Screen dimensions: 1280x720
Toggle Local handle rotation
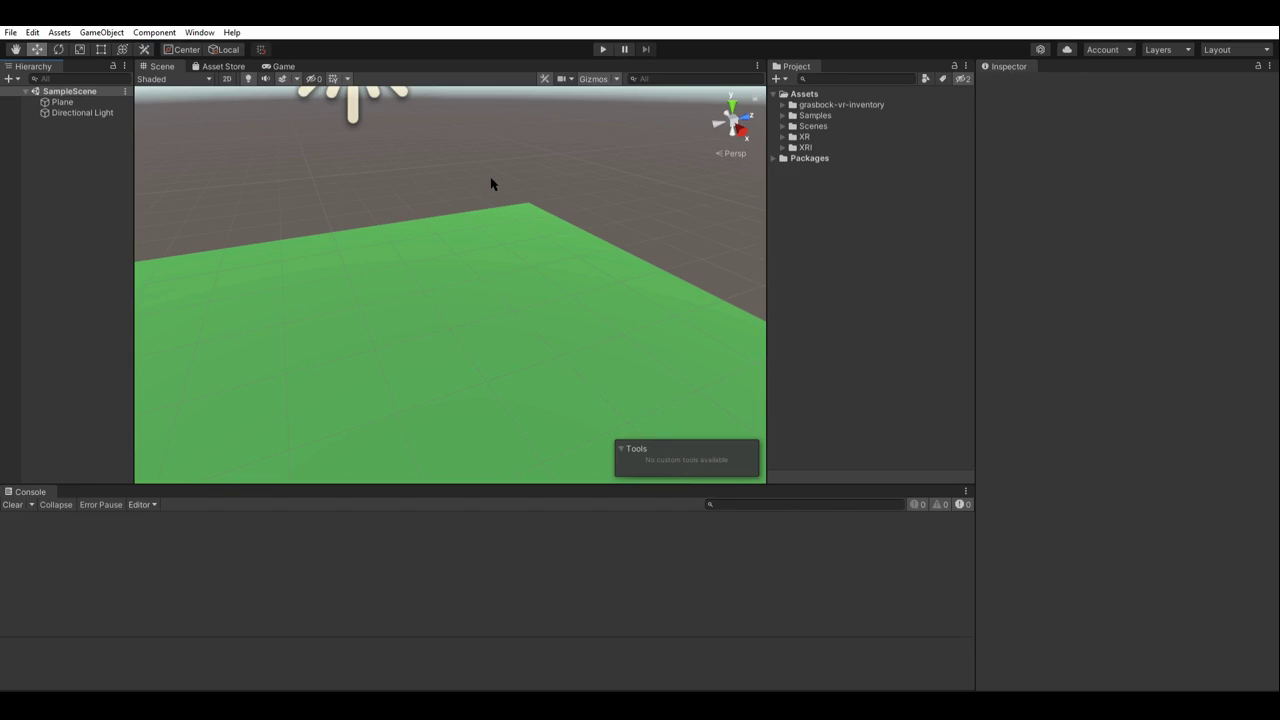click(x=224, y=49)
